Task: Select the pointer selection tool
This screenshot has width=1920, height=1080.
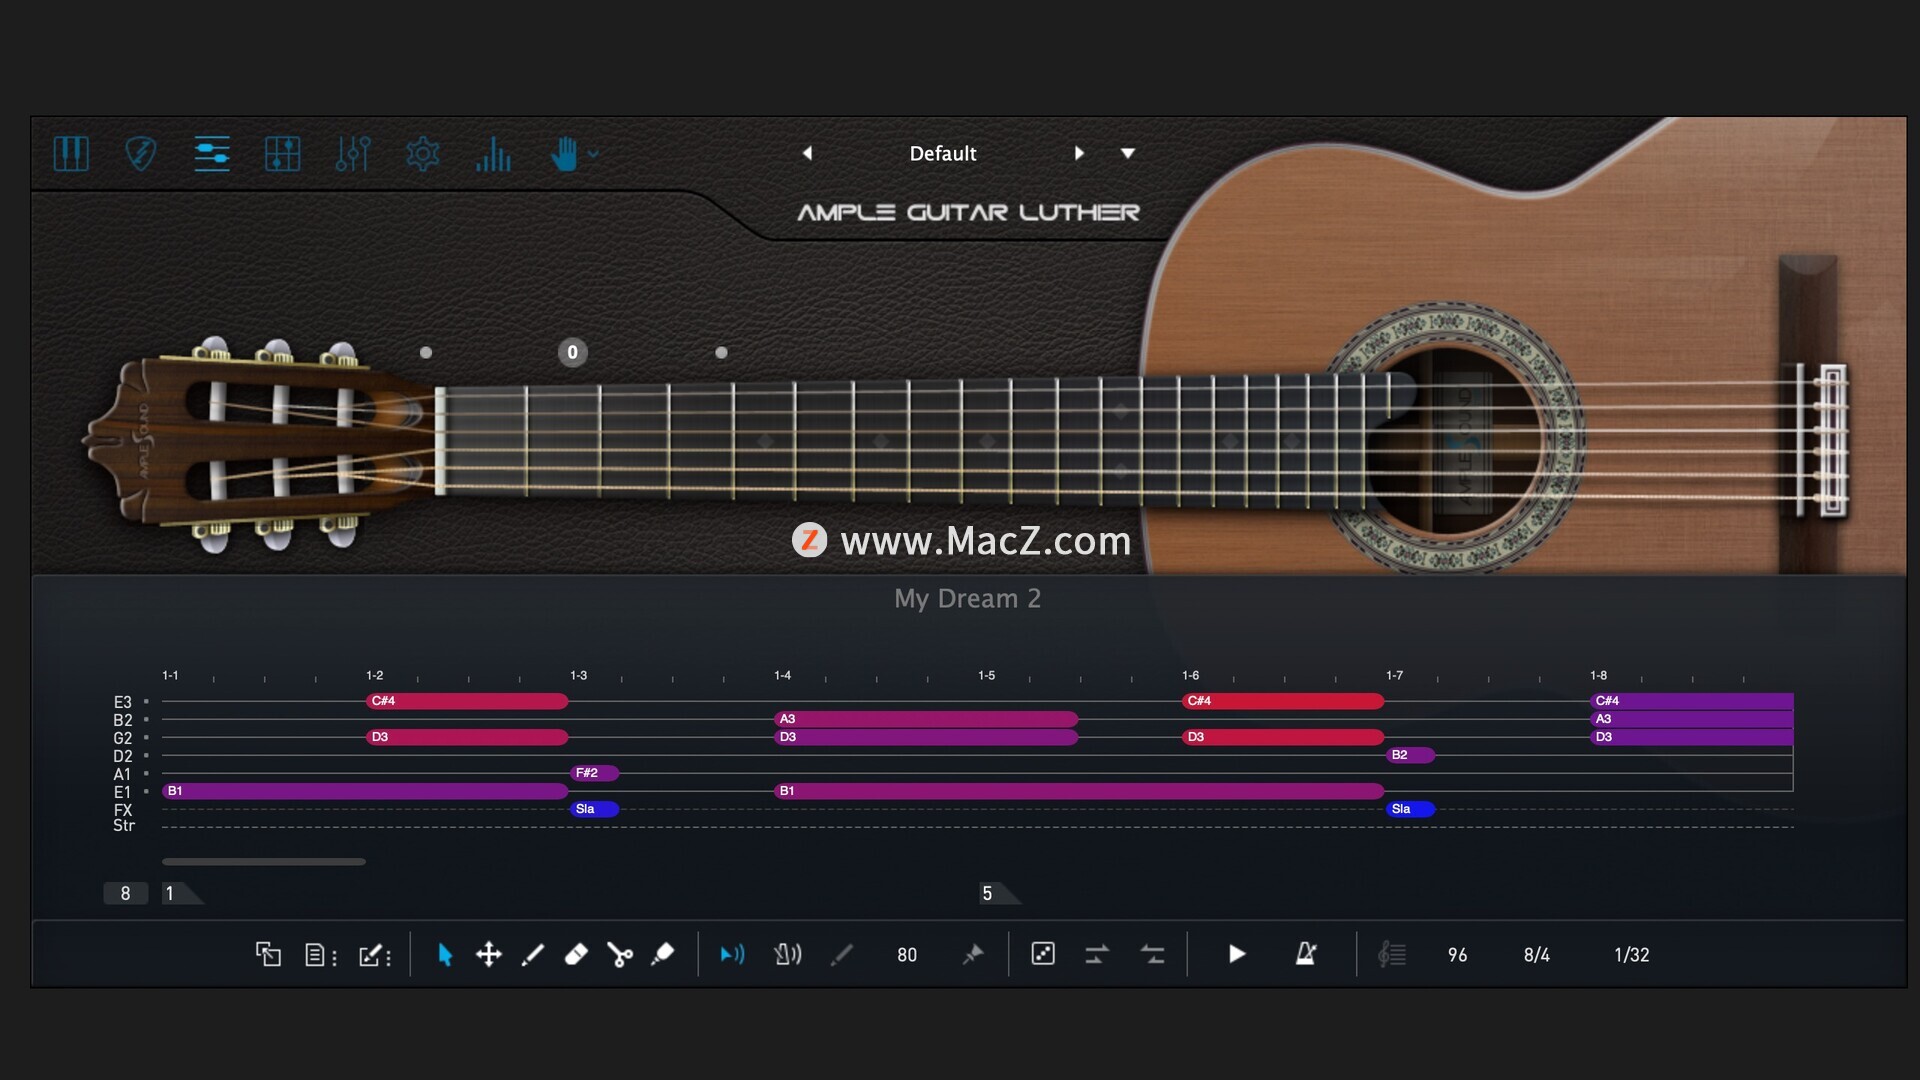Action: click(x=445, y=955)
